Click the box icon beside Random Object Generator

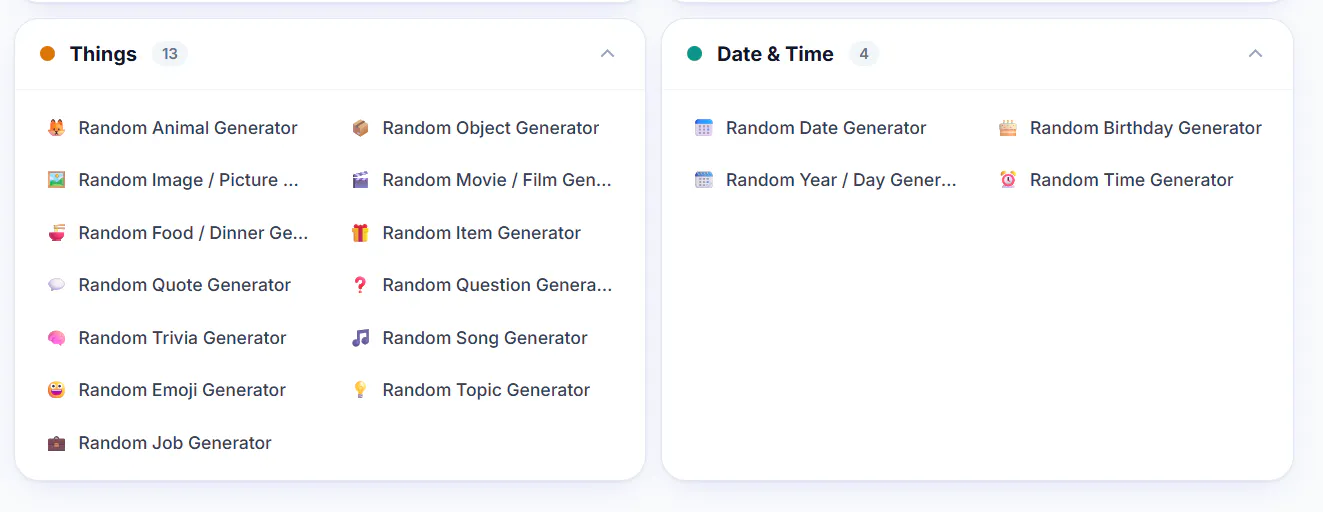coord(360,128)
